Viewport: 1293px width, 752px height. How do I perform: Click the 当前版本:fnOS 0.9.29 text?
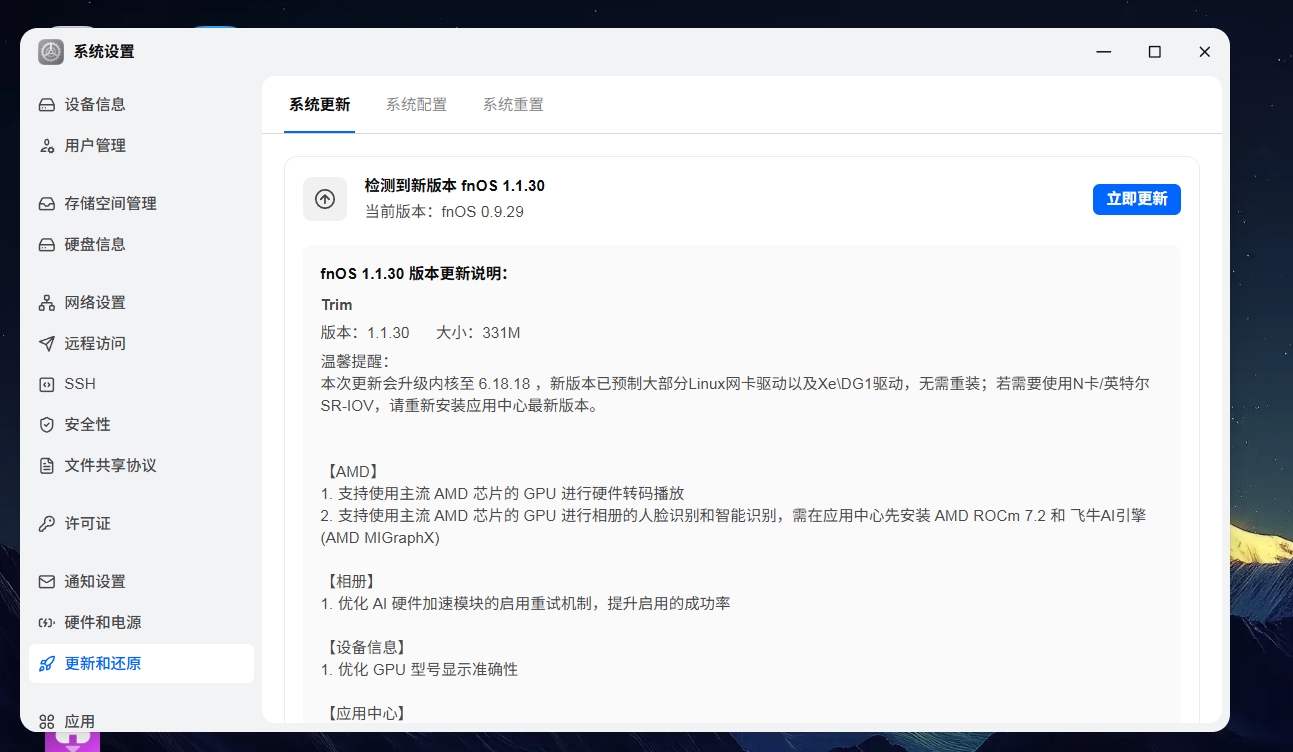point(444,212)
